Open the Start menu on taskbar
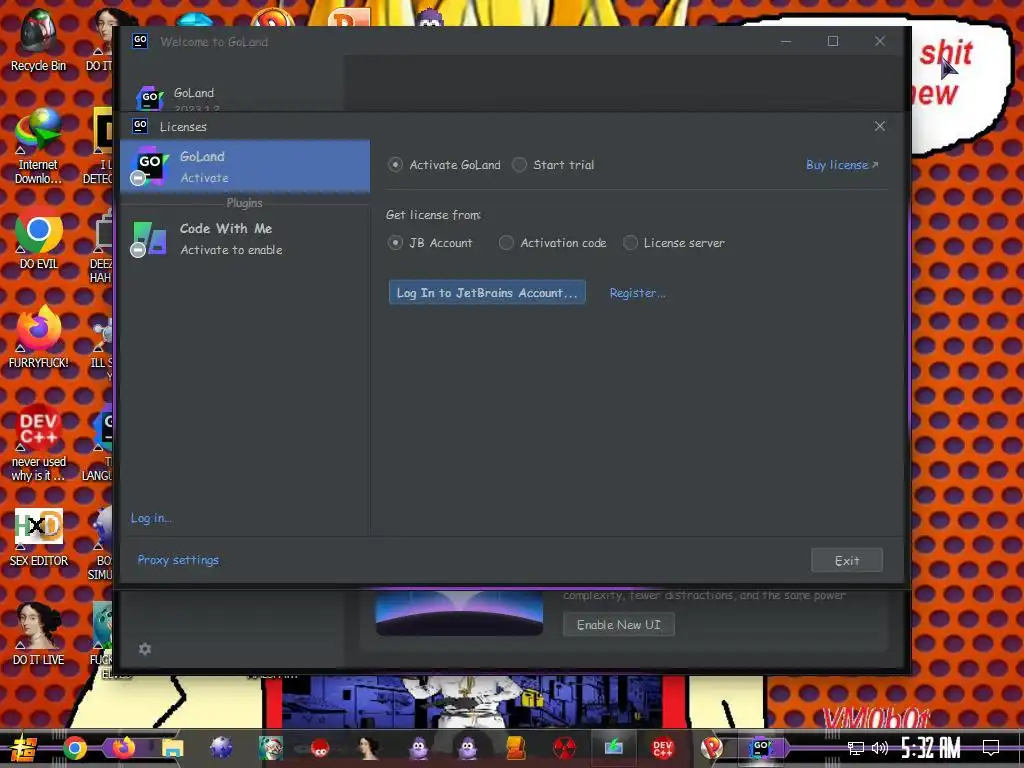 (x=23, y=748)
